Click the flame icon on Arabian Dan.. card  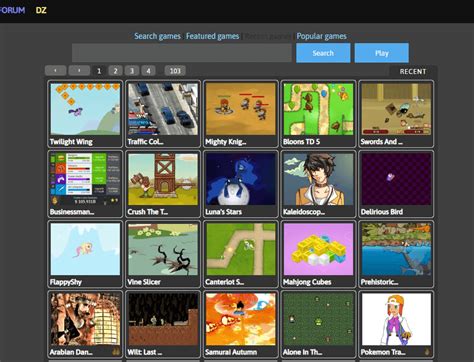[116, 351]
